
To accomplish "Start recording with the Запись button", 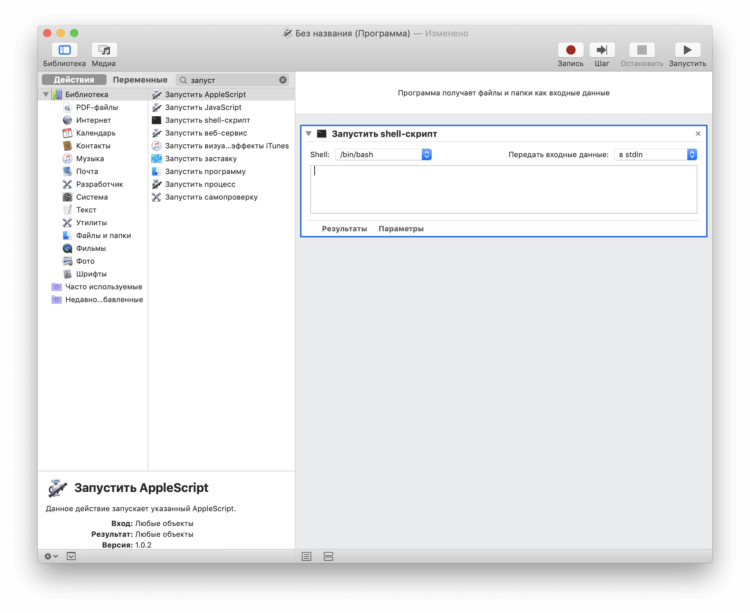I will 570,50.
